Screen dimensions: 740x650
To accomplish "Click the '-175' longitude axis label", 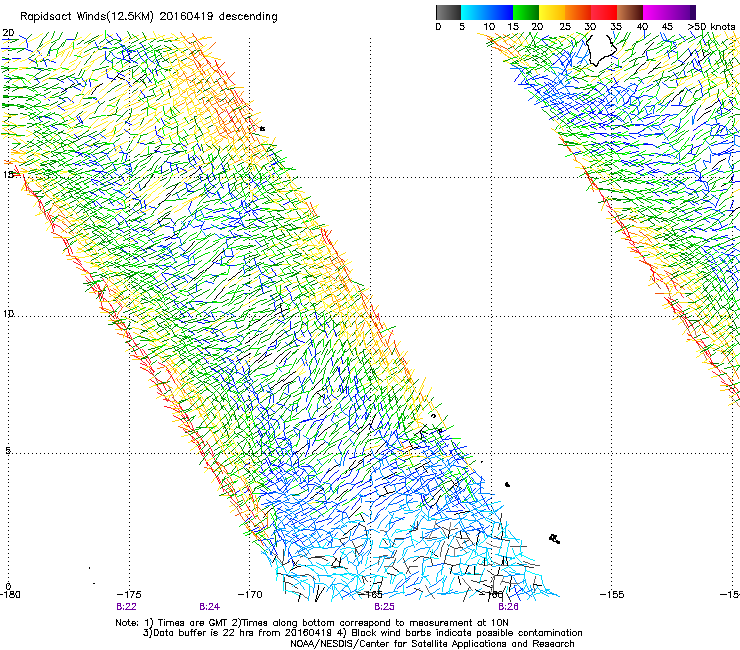I will [x=128, y=594].
